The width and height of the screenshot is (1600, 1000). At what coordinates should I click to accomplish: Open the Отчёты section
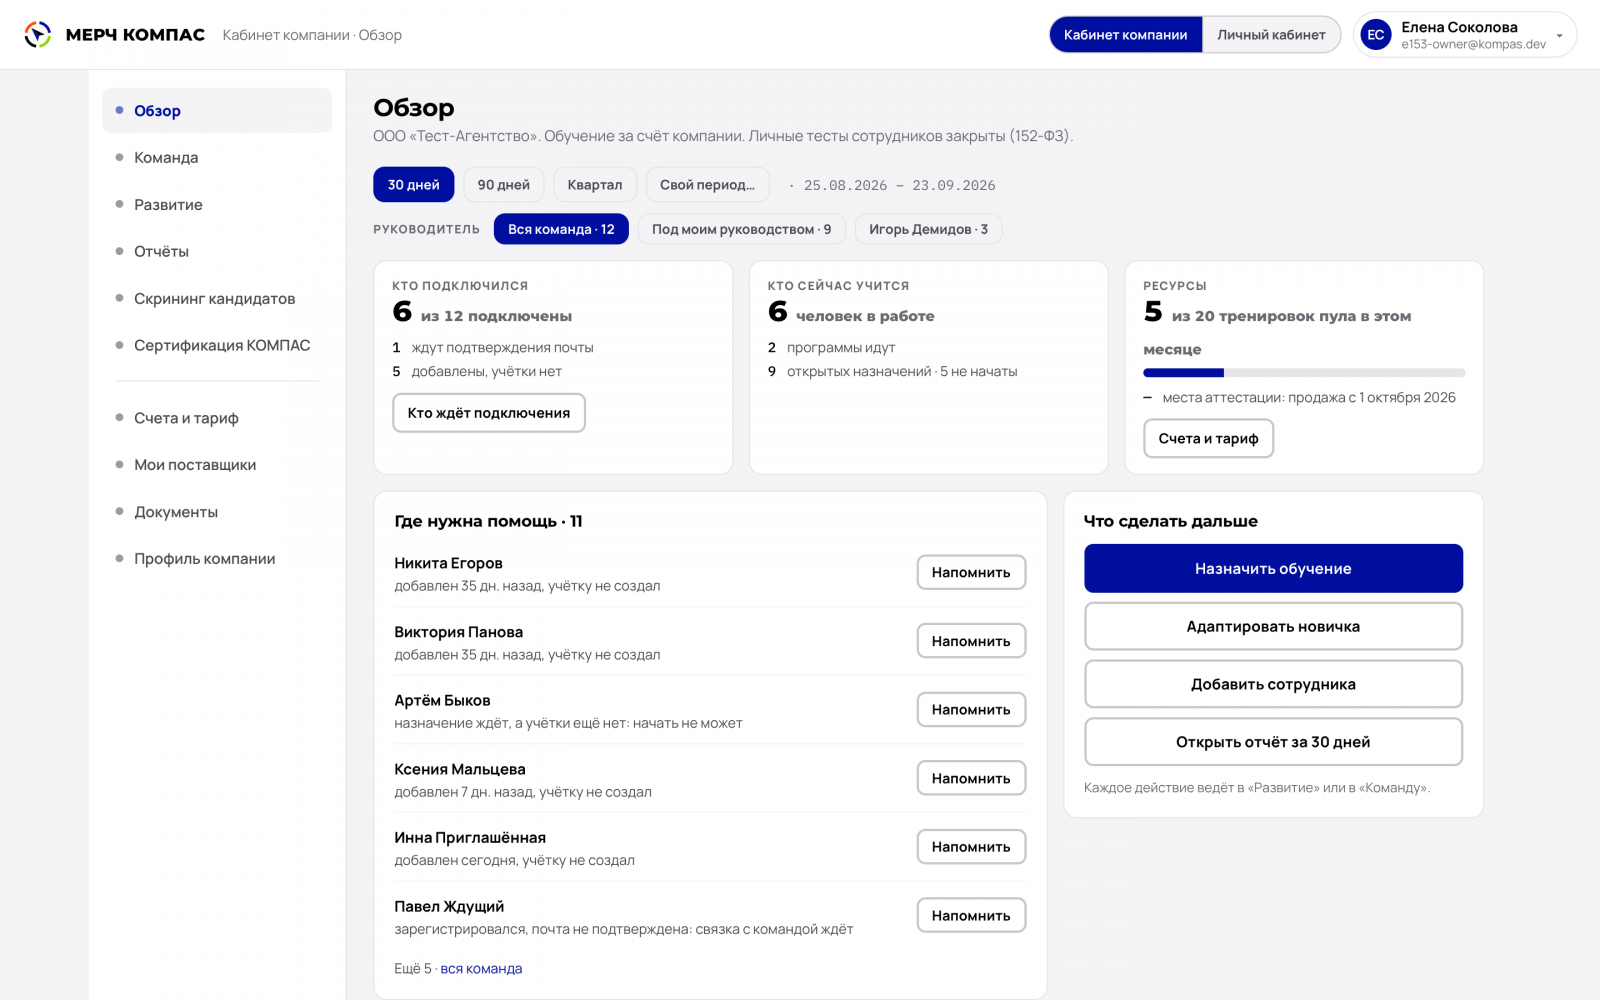click(x=217, y=252)
